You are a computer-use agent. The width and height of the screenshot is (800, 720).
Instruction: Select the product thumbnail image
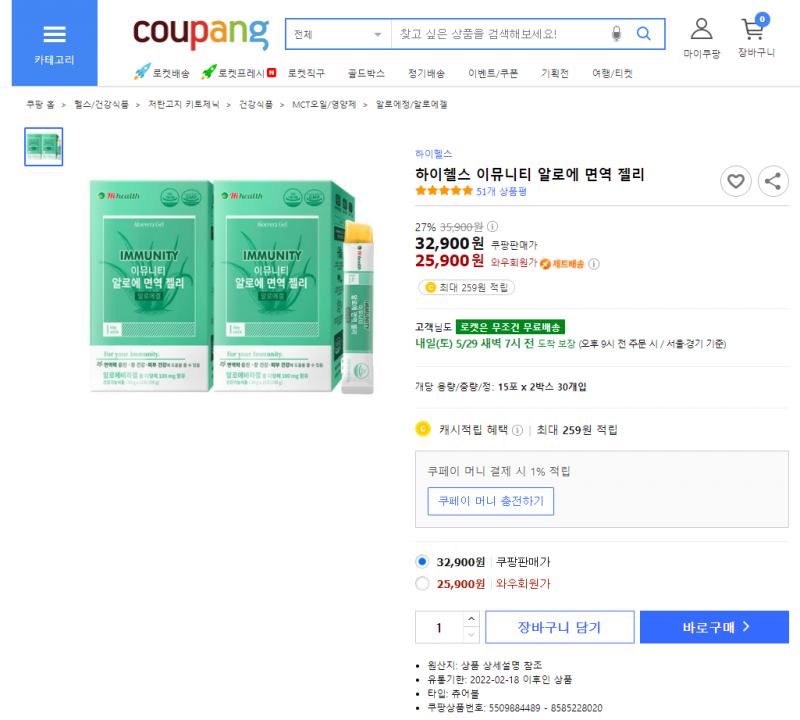pyautogui.click(x=44, y=147)
